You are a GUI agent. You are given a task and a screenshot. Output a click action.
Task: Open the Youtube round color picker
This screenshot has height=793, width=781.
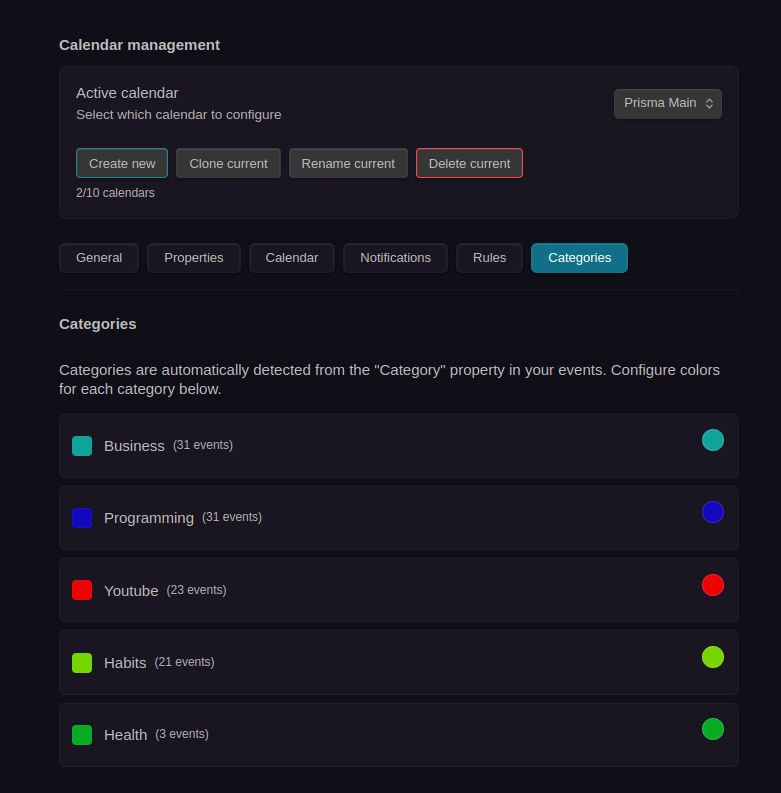(x=713, y=585)
